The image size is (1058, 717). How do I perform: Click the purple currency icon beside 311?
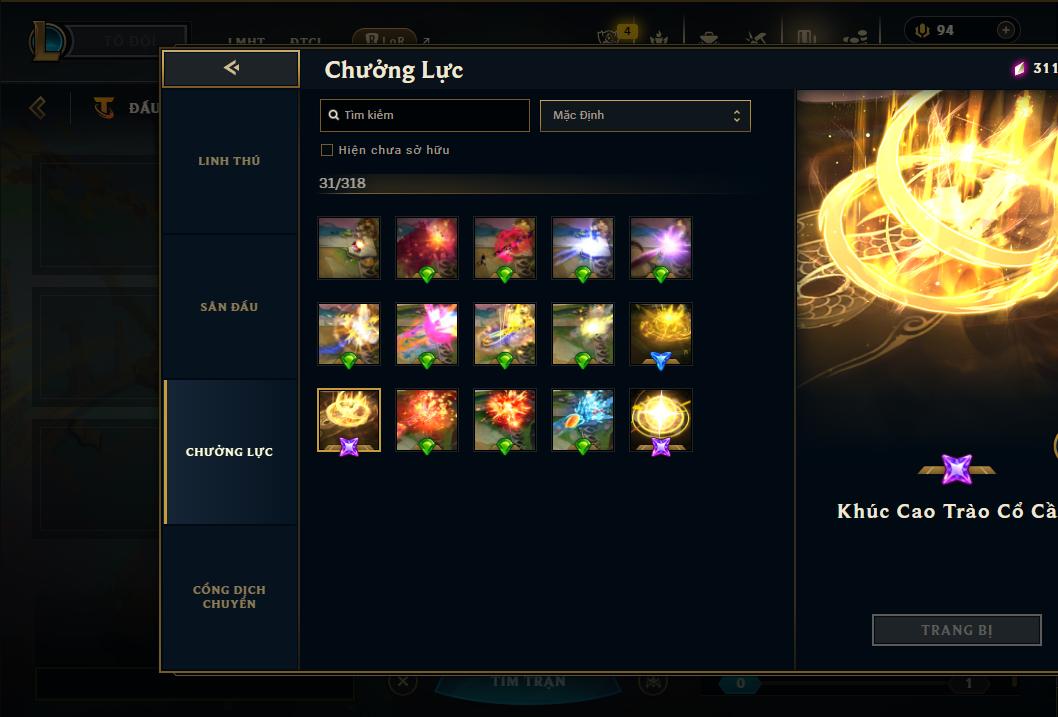tap(1019, 68)
